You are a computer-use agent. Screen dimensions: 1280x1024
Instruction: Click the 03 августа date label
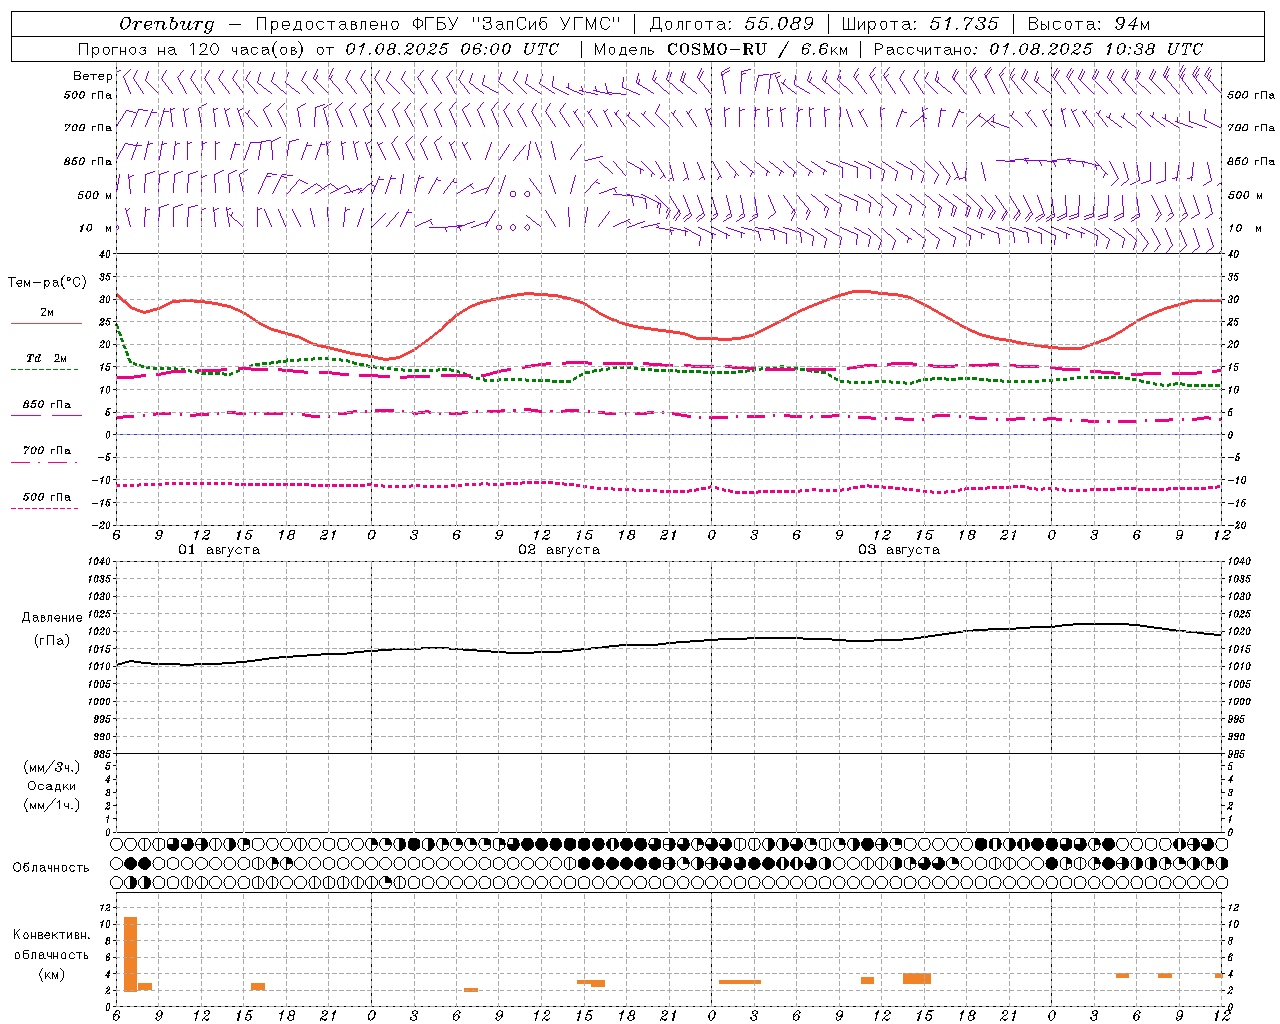coord(899,550)
